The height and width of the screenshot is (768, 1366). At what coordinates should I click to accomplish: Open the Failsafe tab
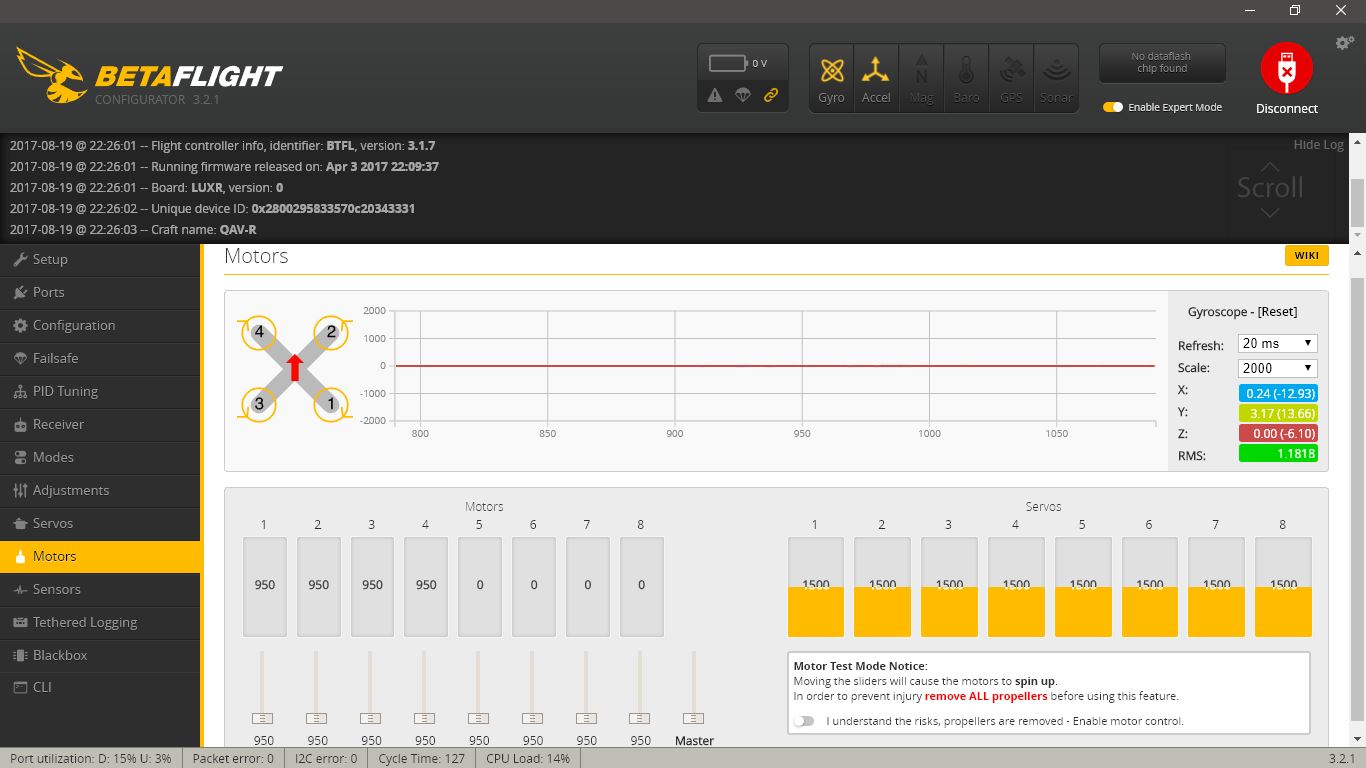[100, 358]
